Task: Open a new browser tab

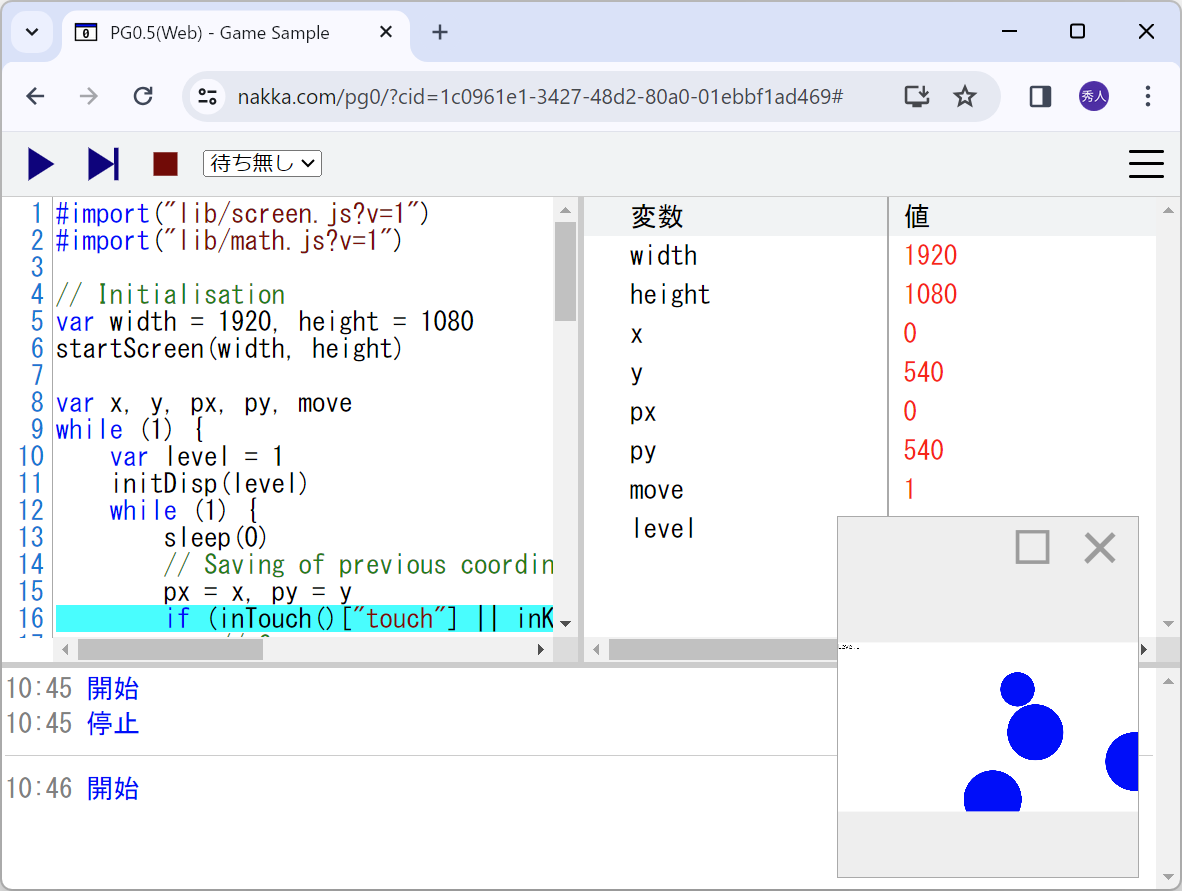Action: [x=439, y=32]
